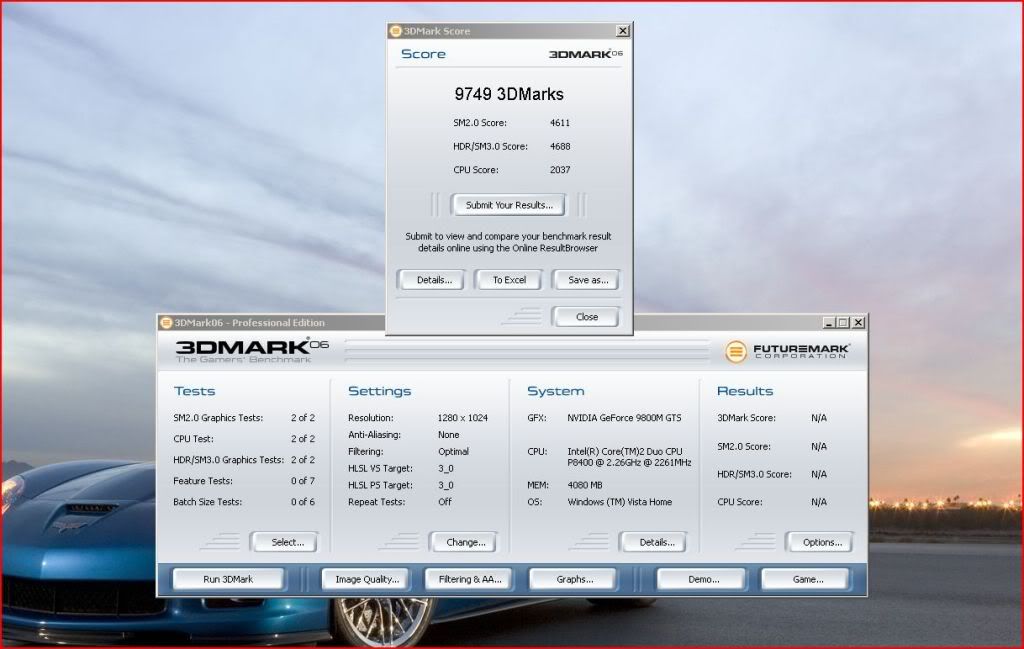Open Filtering & AA... tool

[x=469, y=579]
